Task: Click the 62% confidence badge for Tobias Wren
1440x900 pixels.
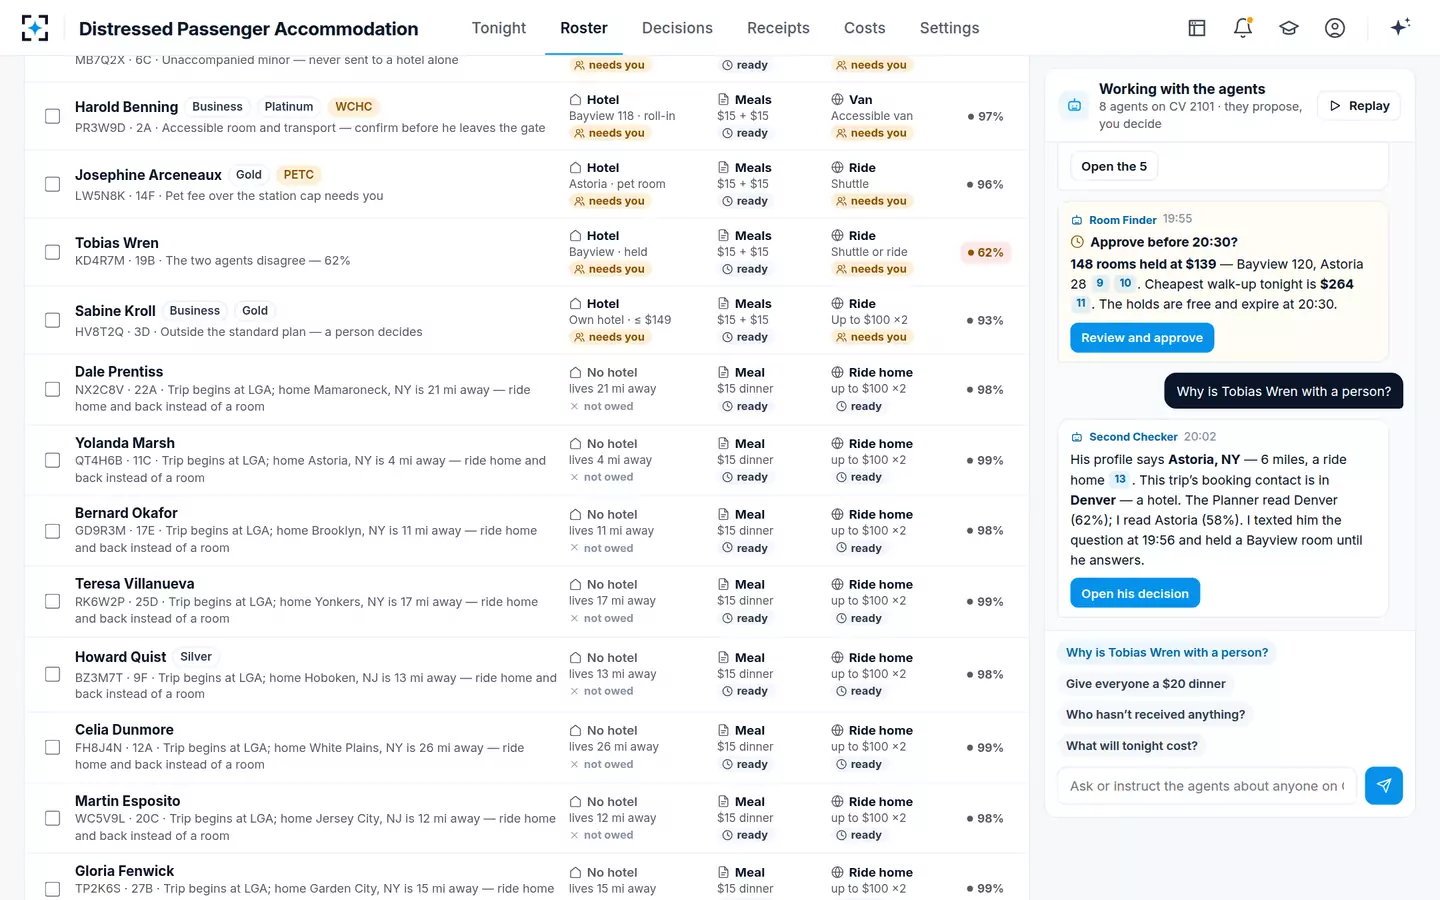Action: (985, 253)
